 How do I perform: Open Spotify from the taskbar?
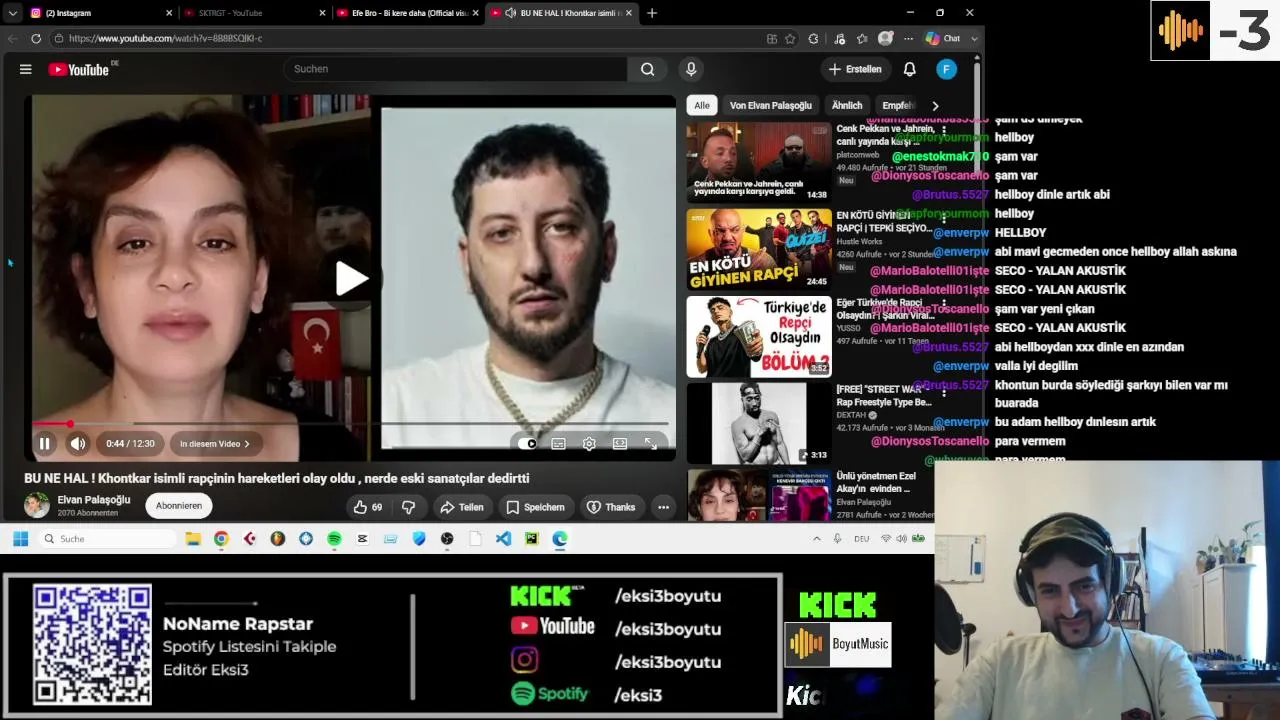(x=334, y=539)
